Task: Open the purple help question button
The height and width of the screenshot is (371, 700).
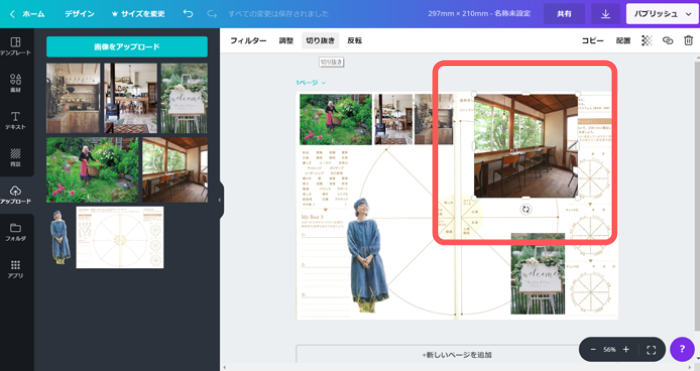Action: tap(682, 350)
